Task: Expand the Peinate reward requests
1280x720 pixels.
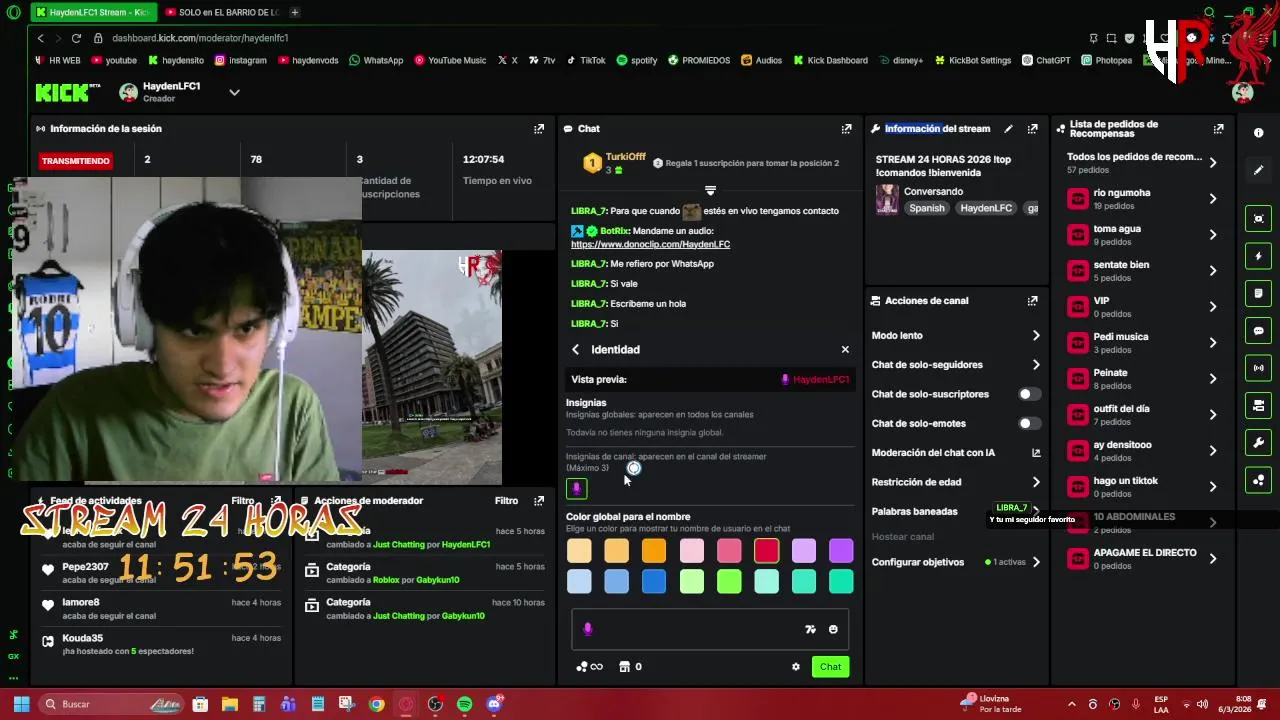Action: pyautogui.click(x=1213, y=378)
